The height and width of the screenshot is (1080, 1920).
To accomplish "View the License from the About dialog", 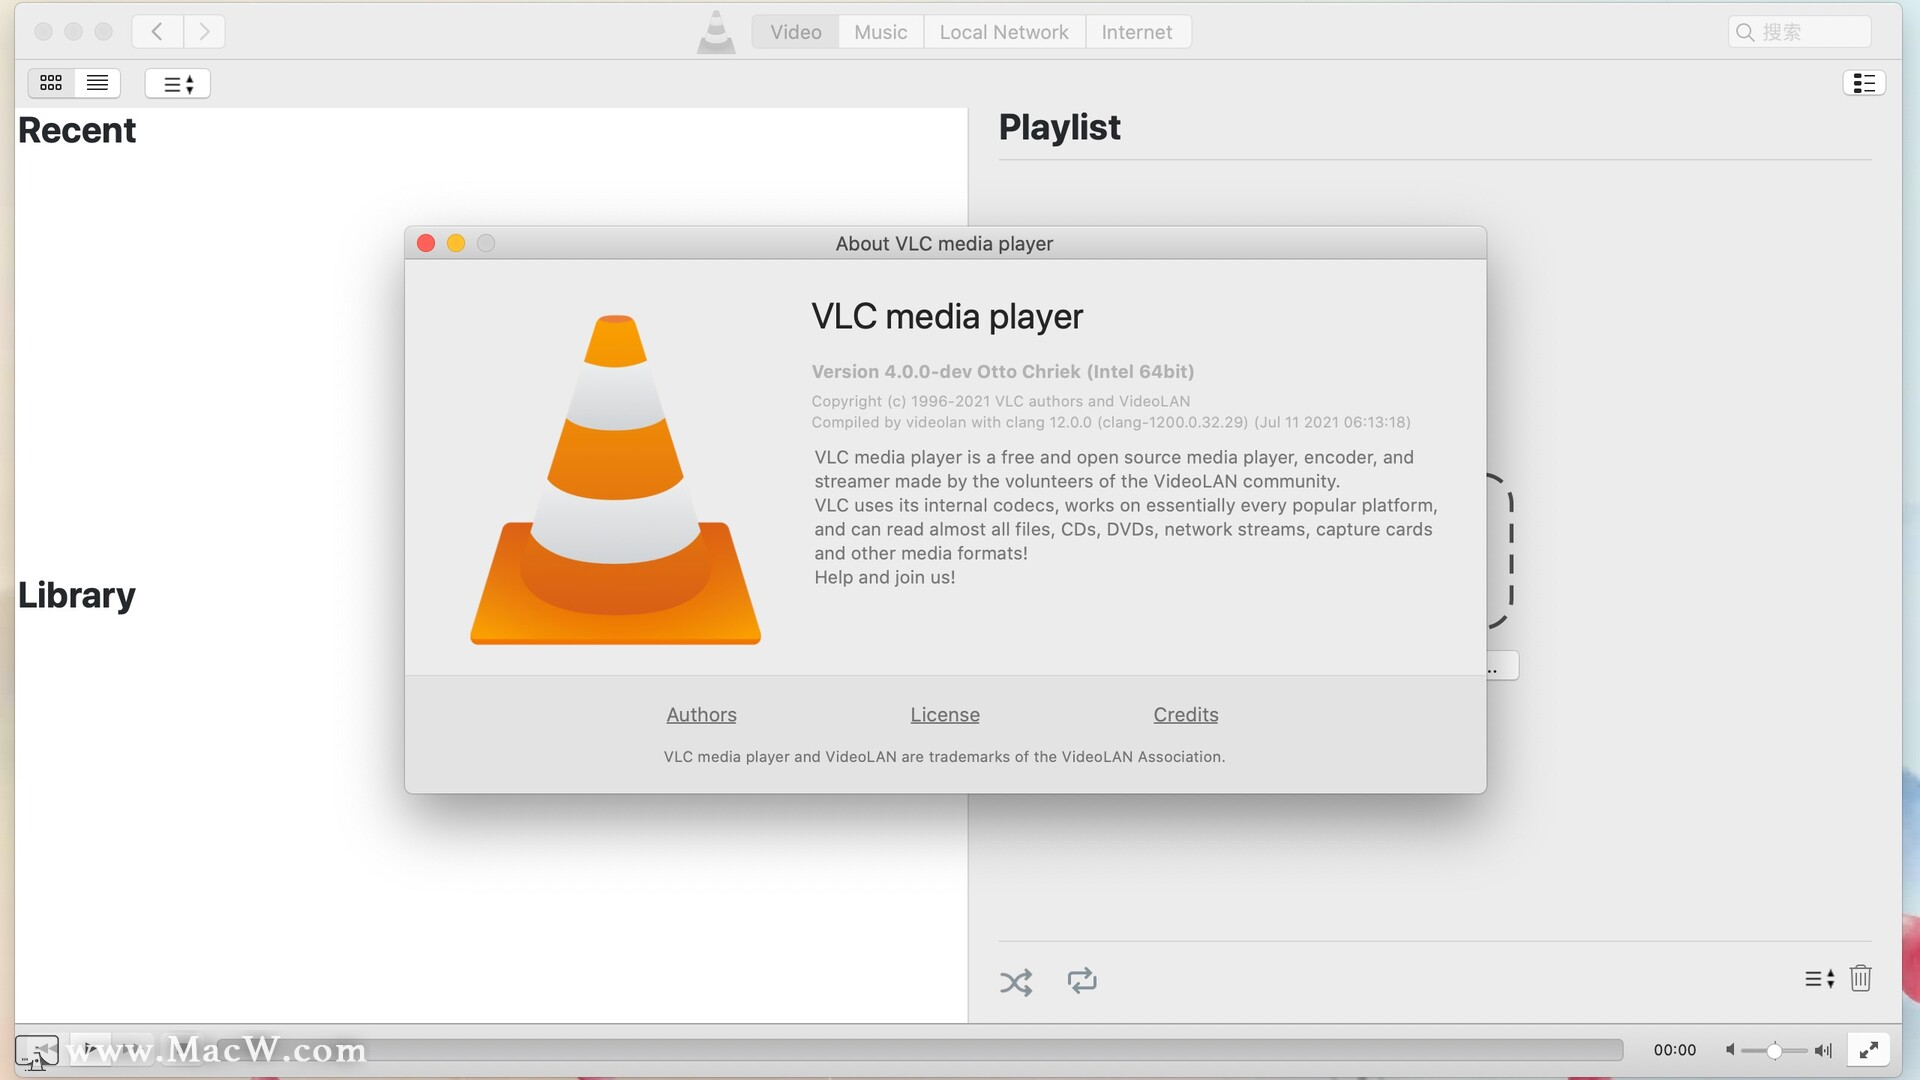I will point(944,714).
